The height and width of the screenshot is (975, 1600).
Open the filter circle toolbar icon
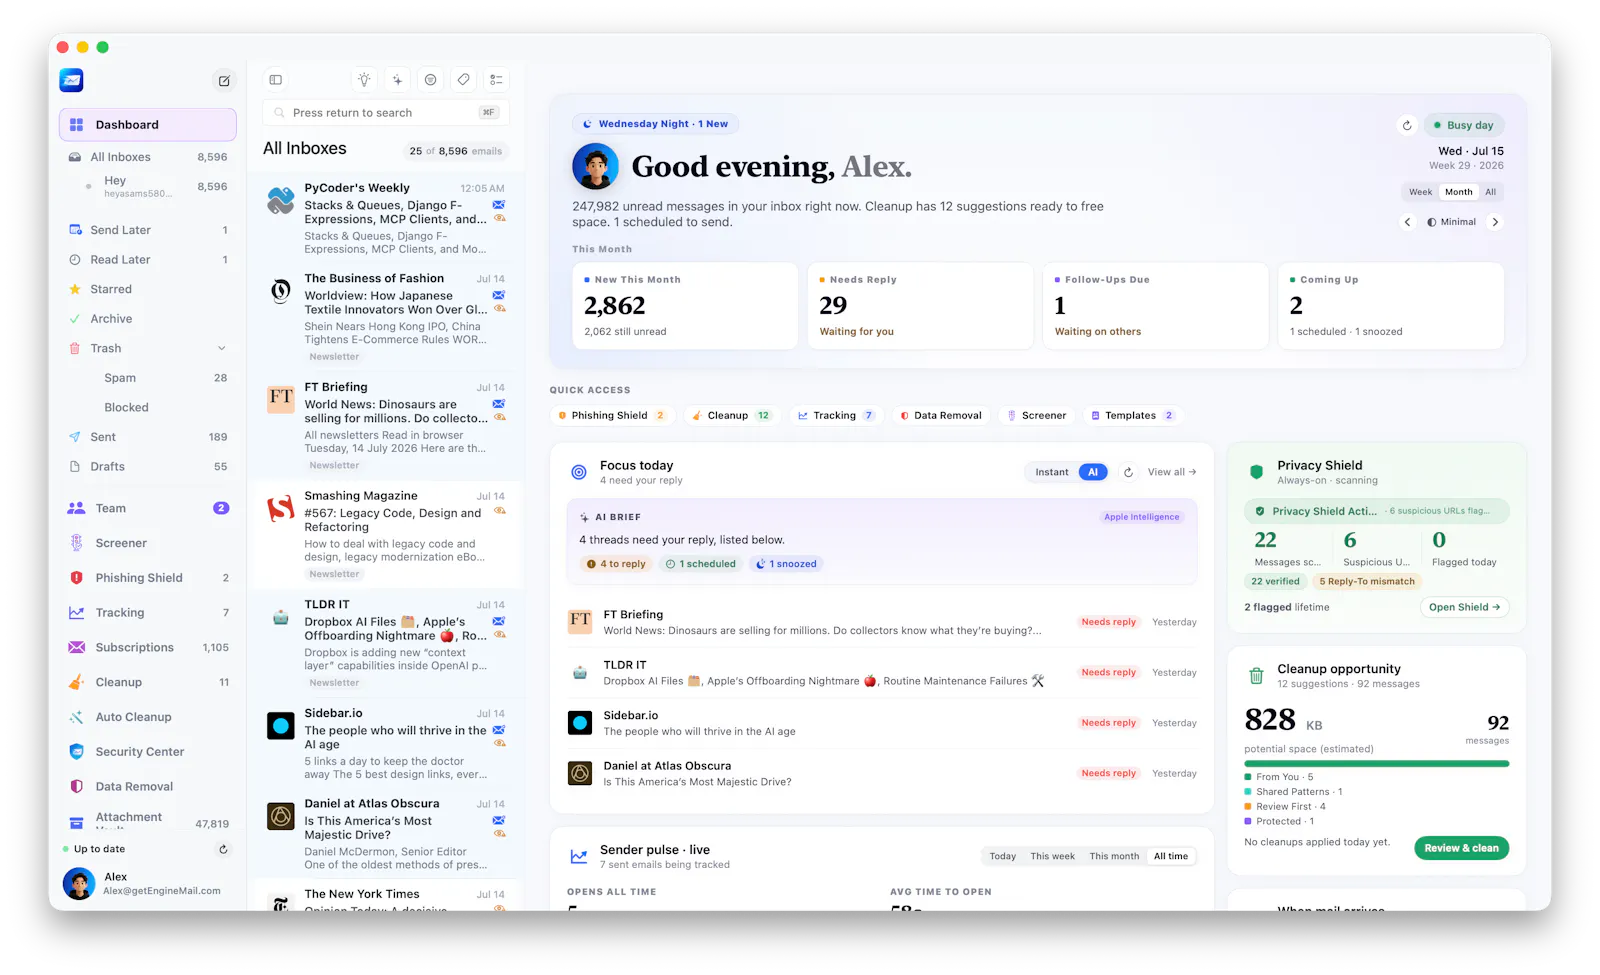click(x=430, y=80)
